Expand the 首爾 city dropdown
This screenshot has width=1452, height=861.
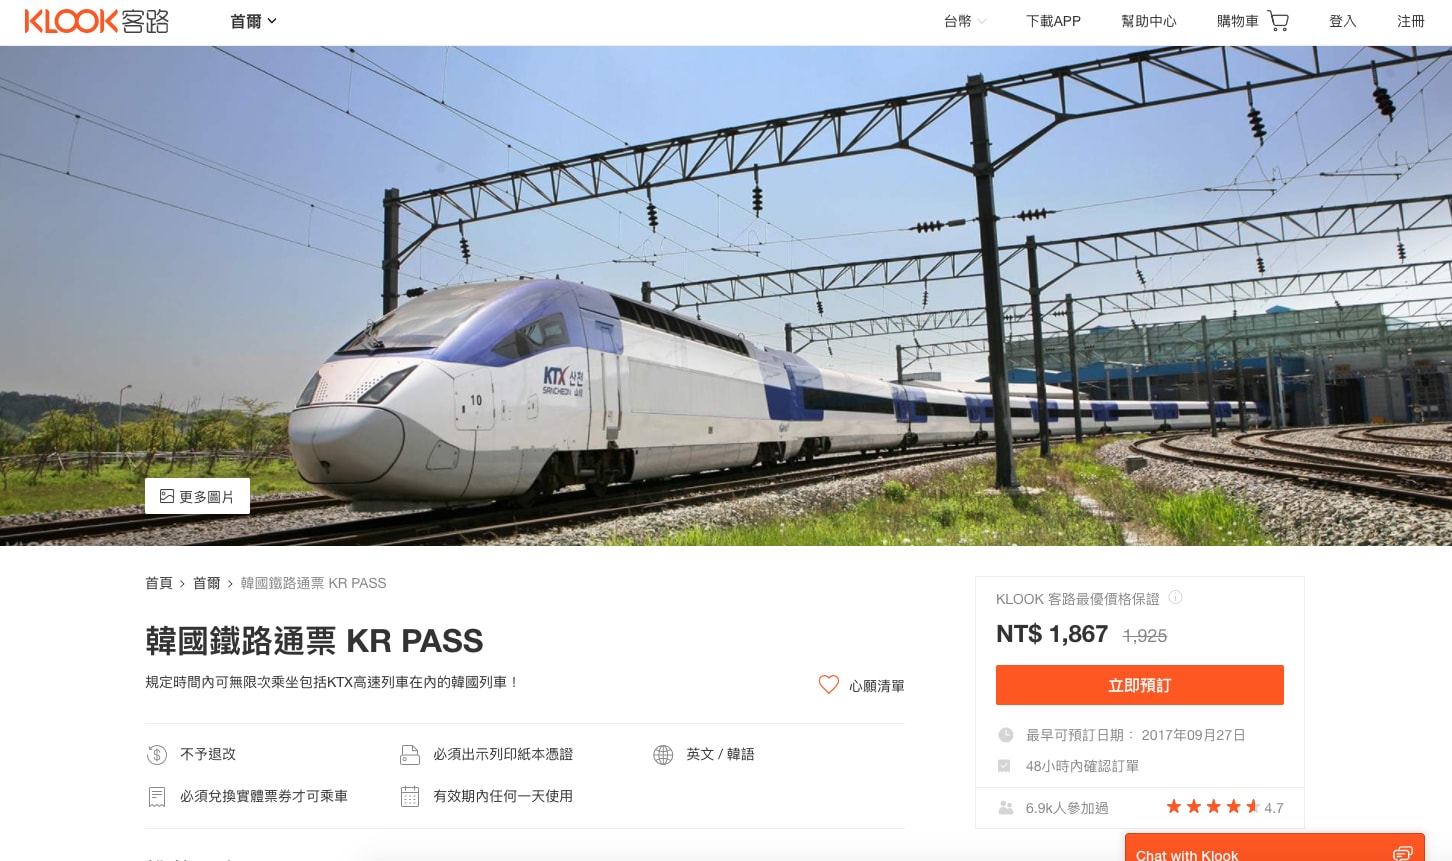253,21
